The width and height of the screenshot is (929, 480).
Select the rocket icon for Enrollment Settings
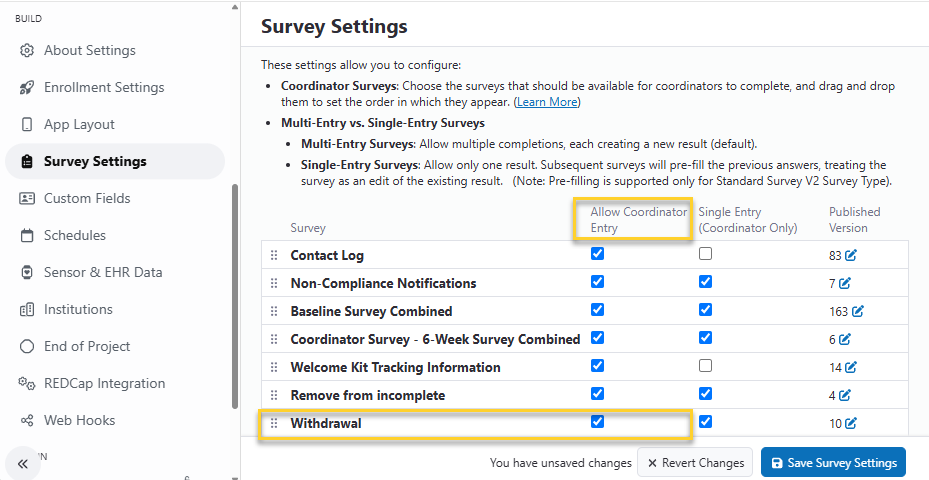tap(27, 88)
